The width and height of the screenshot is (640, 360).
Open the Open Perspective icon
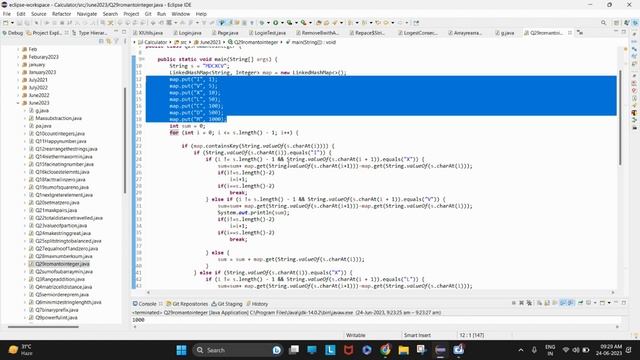(x=616, y=23)
